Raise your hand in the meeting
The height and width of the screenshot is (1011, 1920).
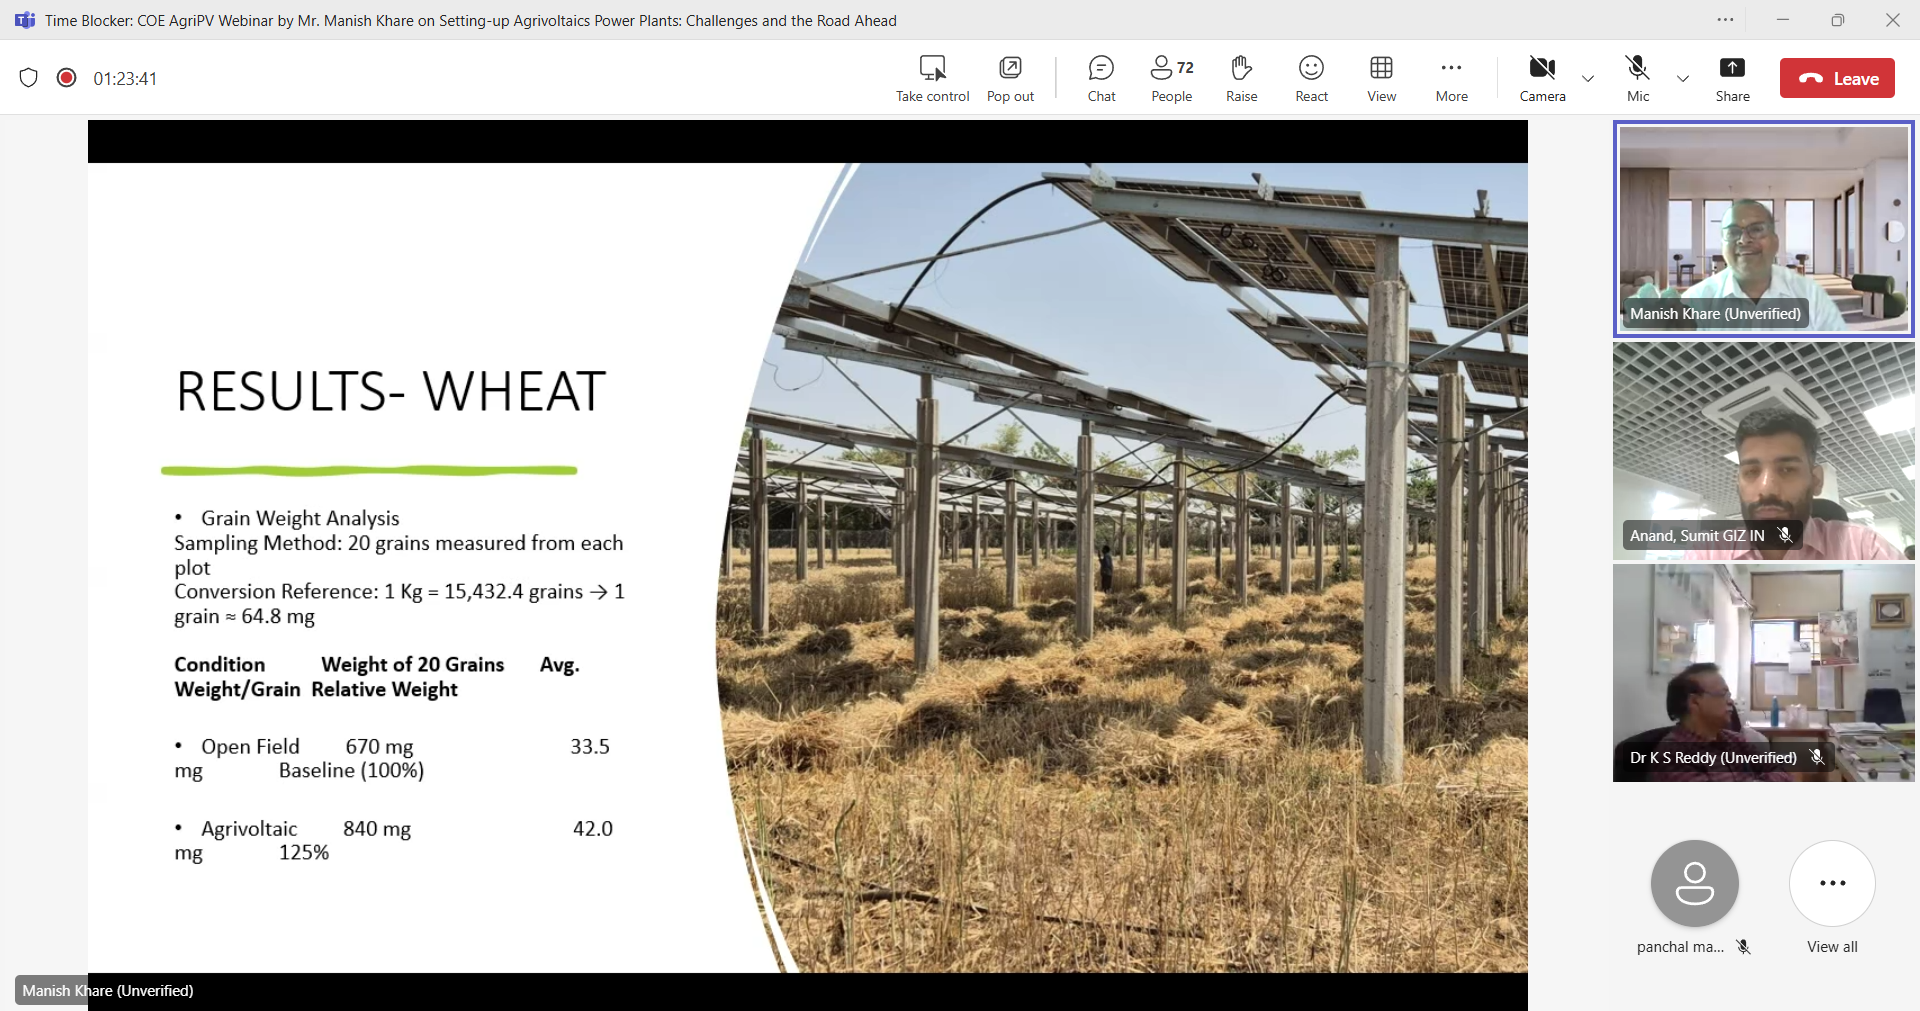(1241, 78)
